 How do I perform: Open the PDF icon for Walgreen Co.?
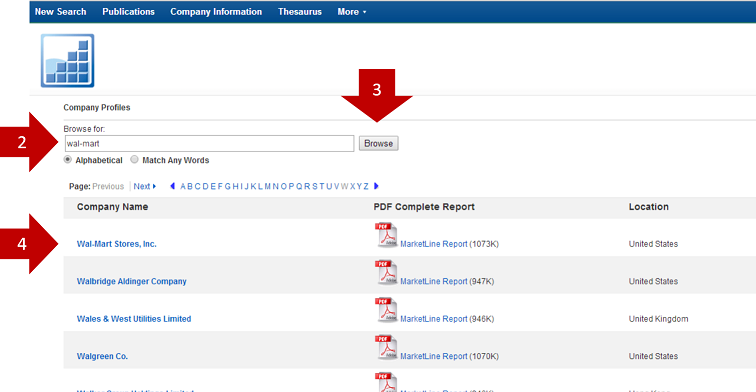[386, 347]
